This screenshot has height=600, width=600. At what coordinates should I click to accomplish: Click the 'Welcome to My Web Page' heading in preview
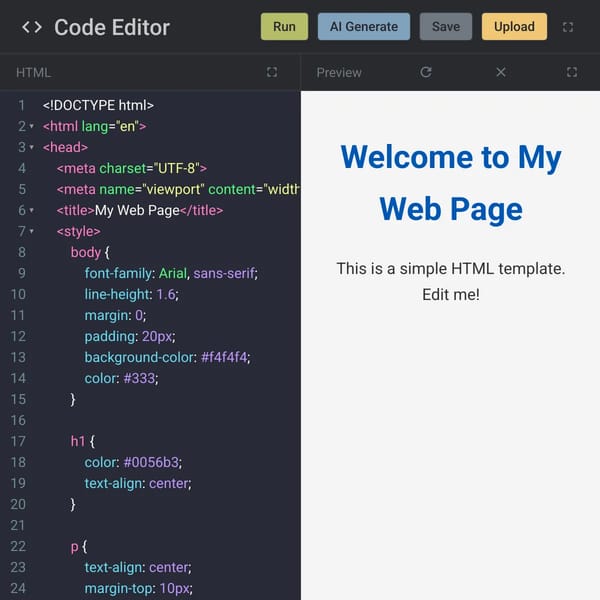coord(451,183)
